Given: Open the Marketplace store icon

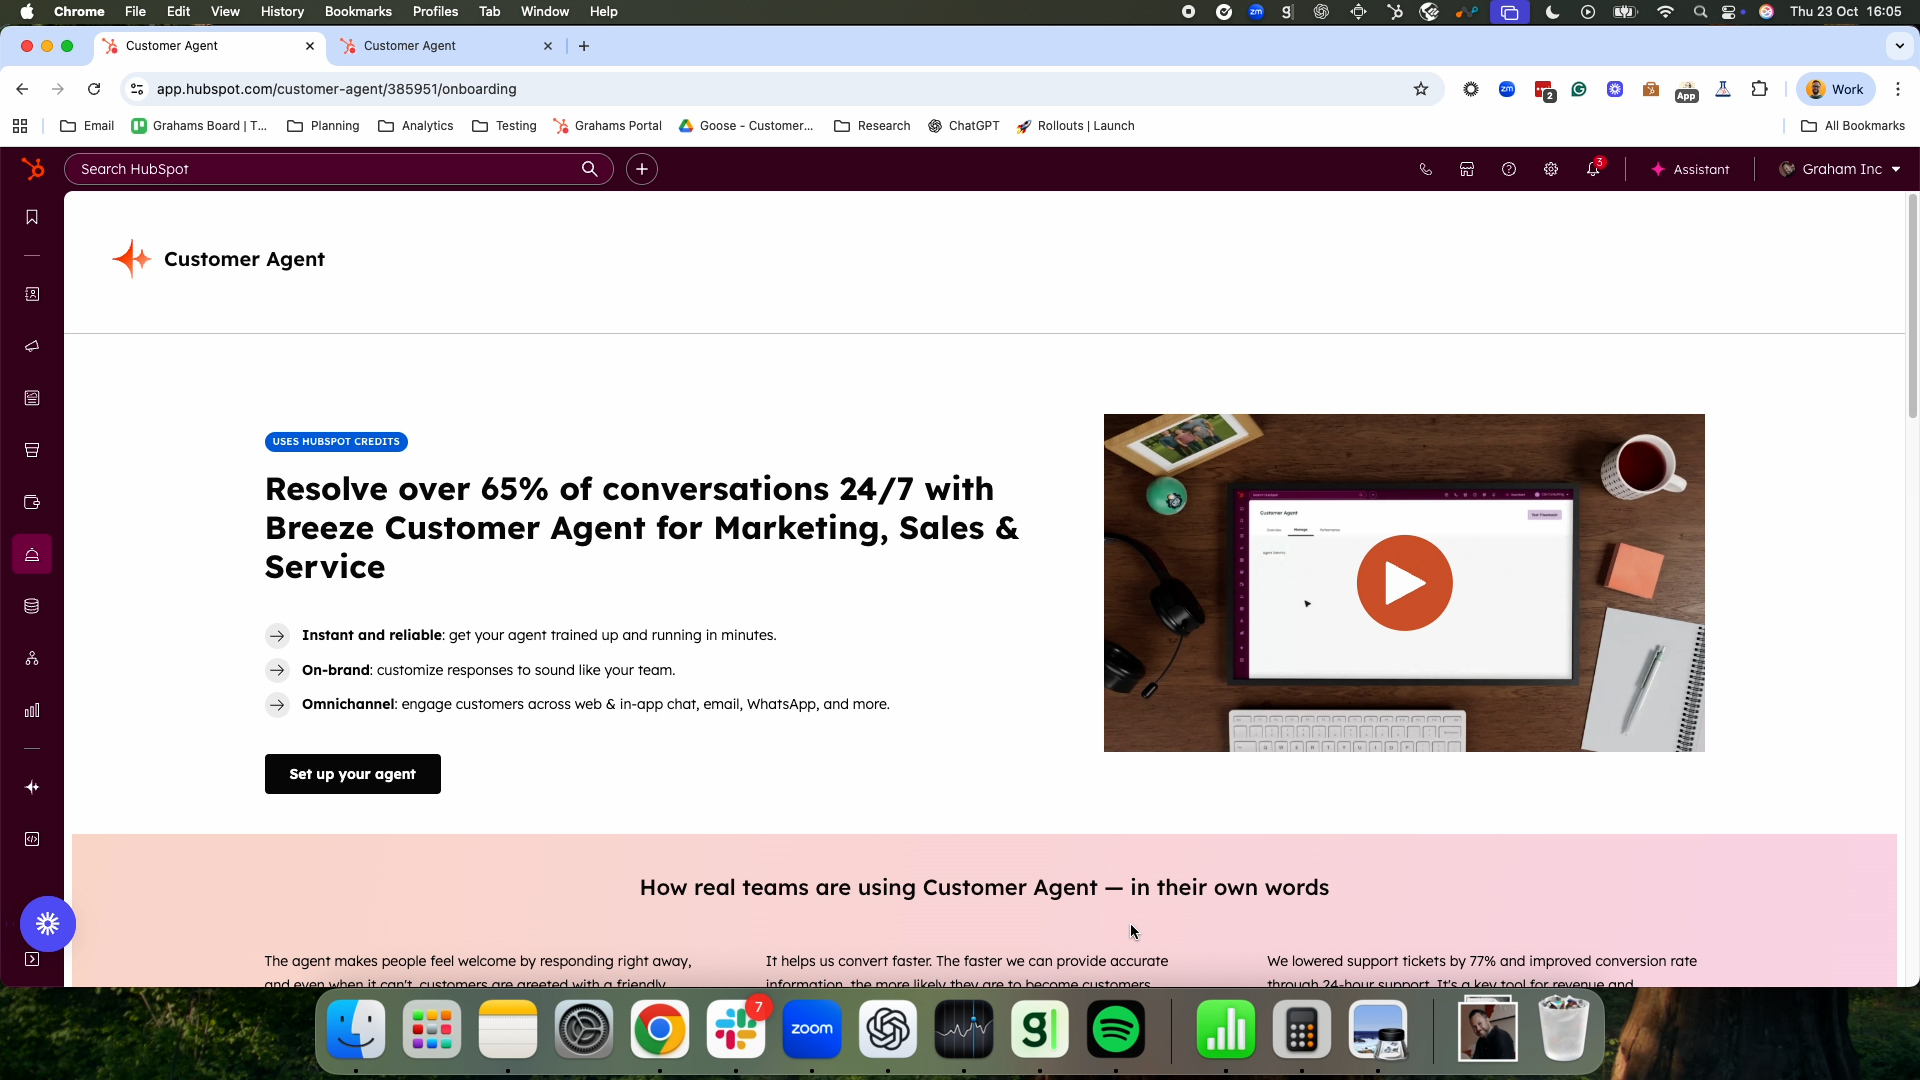Looking at the screenshot, I should [1467, 169].
